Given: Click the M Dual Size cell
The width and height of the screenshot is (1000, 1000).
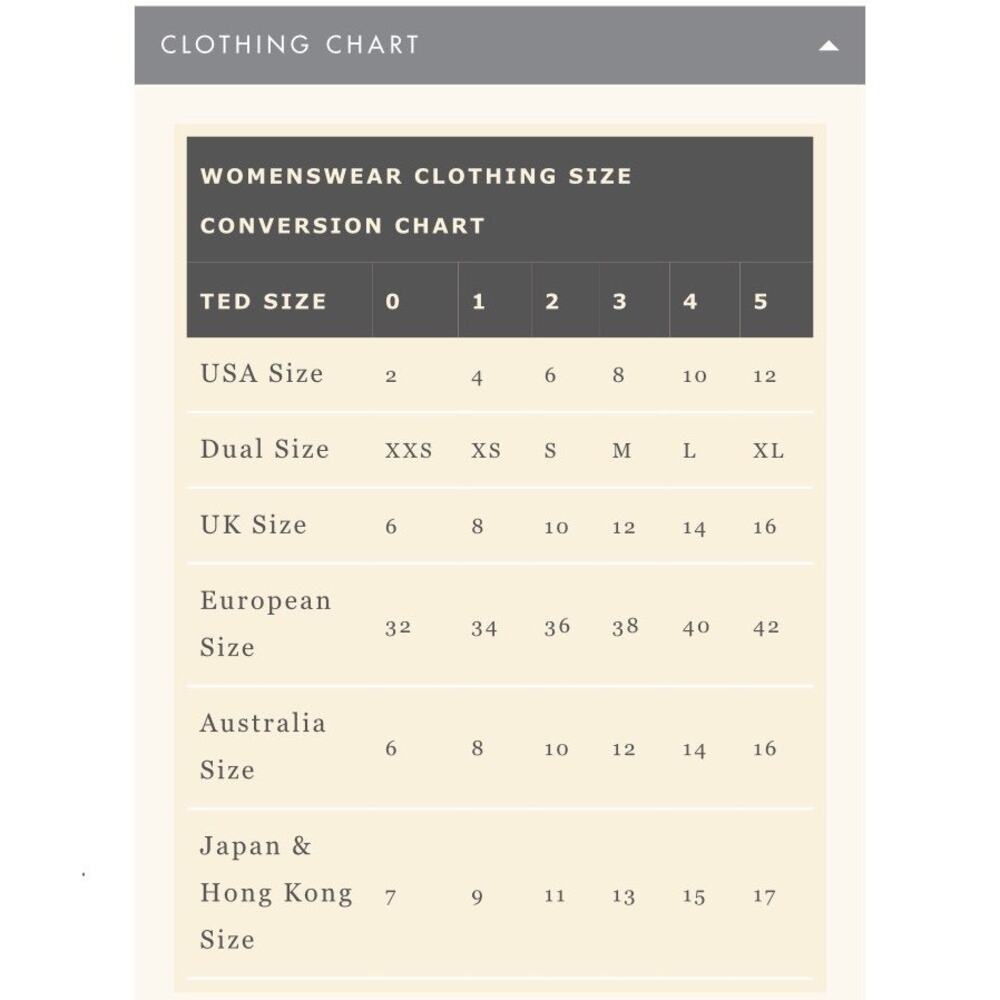Looking at the screenshot, I should (x=622, y=450).
